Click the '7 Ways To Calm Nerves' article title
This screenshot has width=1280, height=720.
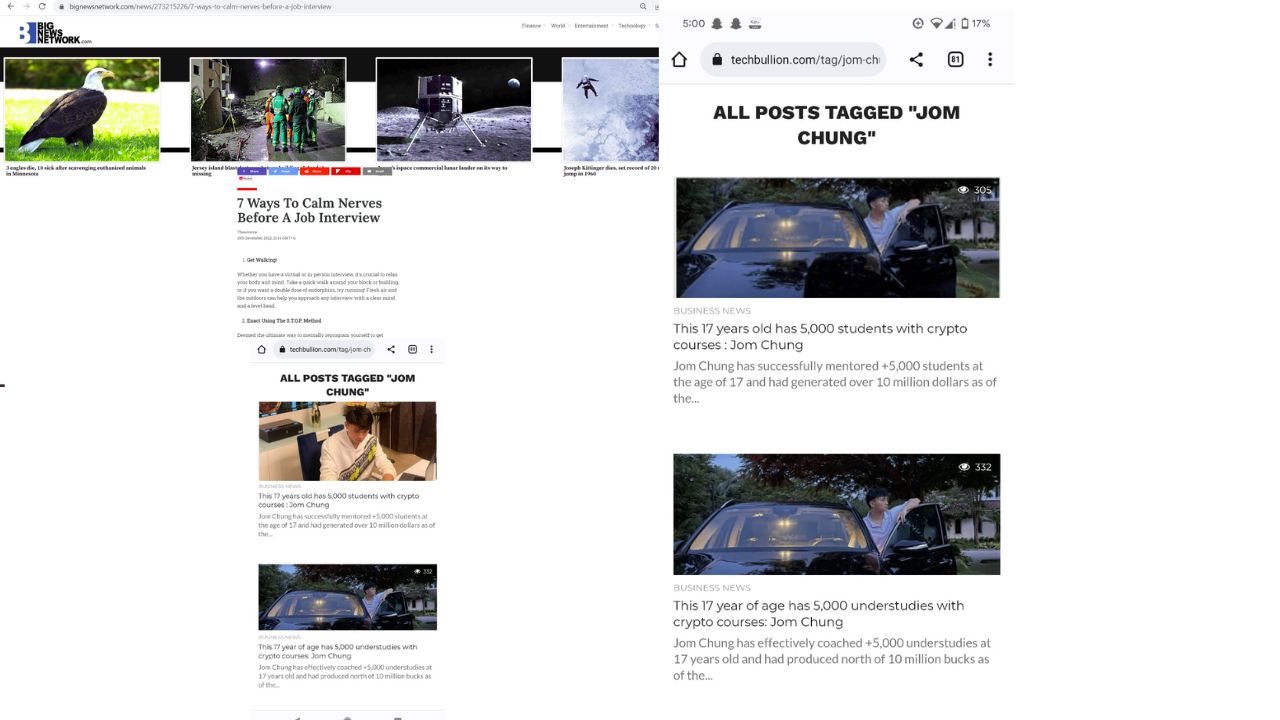pyautogui.click(x=310, y=210)
